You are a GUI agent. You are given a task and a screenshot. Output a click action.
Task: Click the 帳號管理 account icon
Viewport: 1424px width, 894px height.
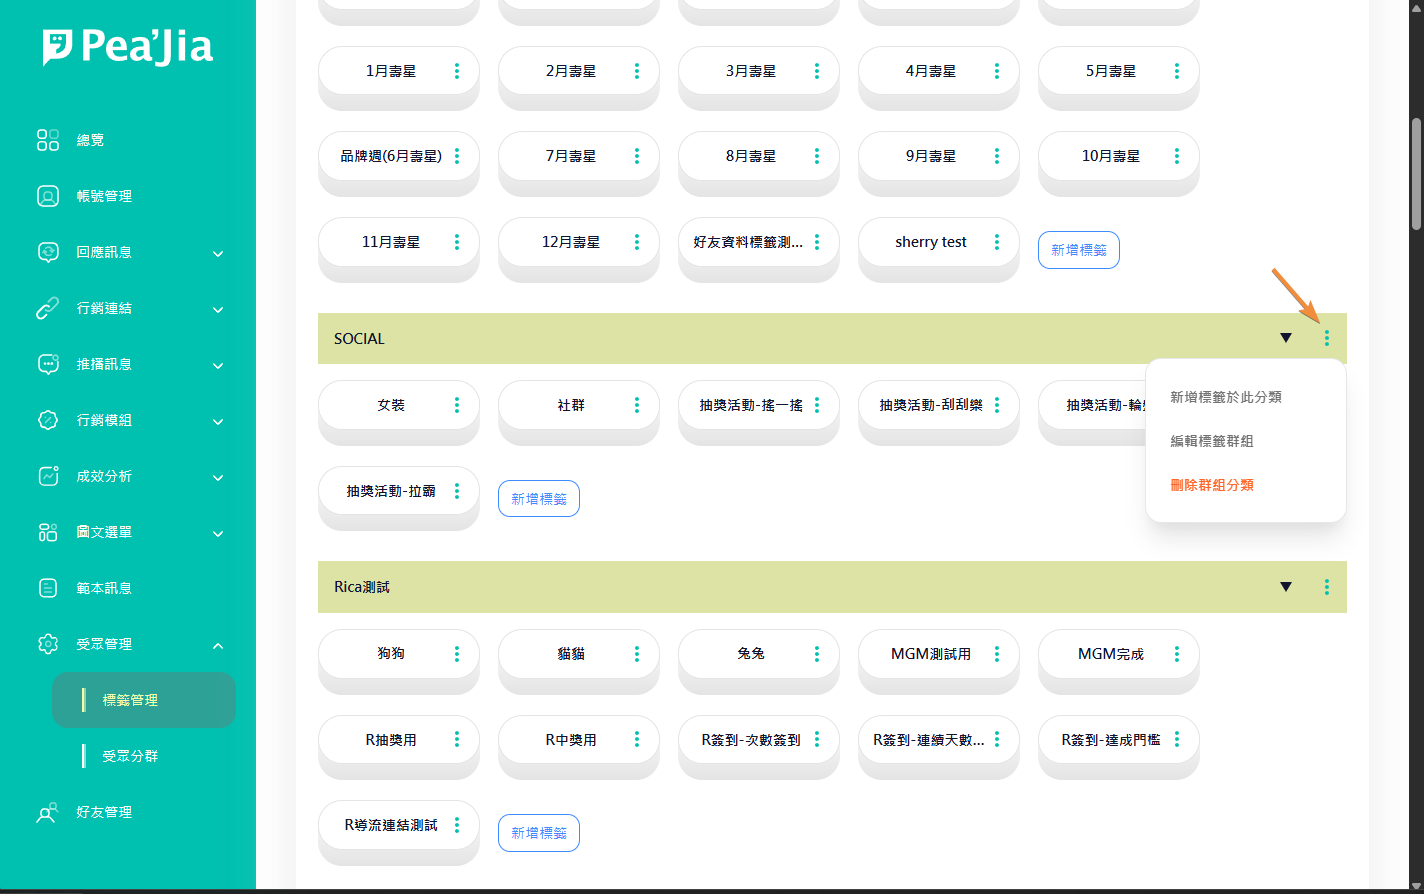click(x=48, y=196)
